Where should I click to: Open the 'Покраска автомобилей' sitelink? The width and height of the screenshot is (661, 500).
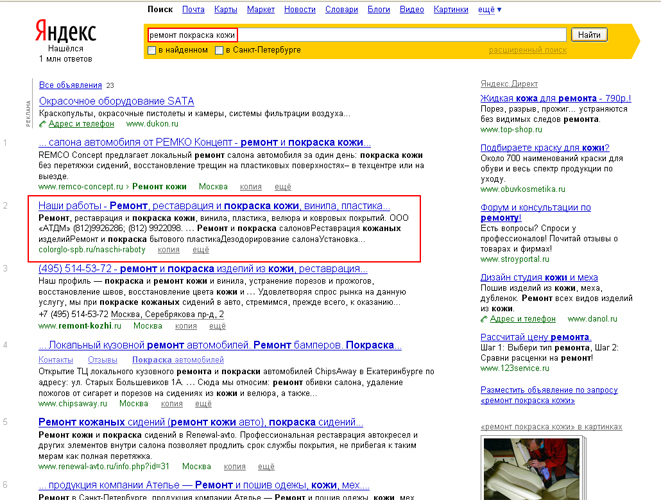[x=178, y=360]
